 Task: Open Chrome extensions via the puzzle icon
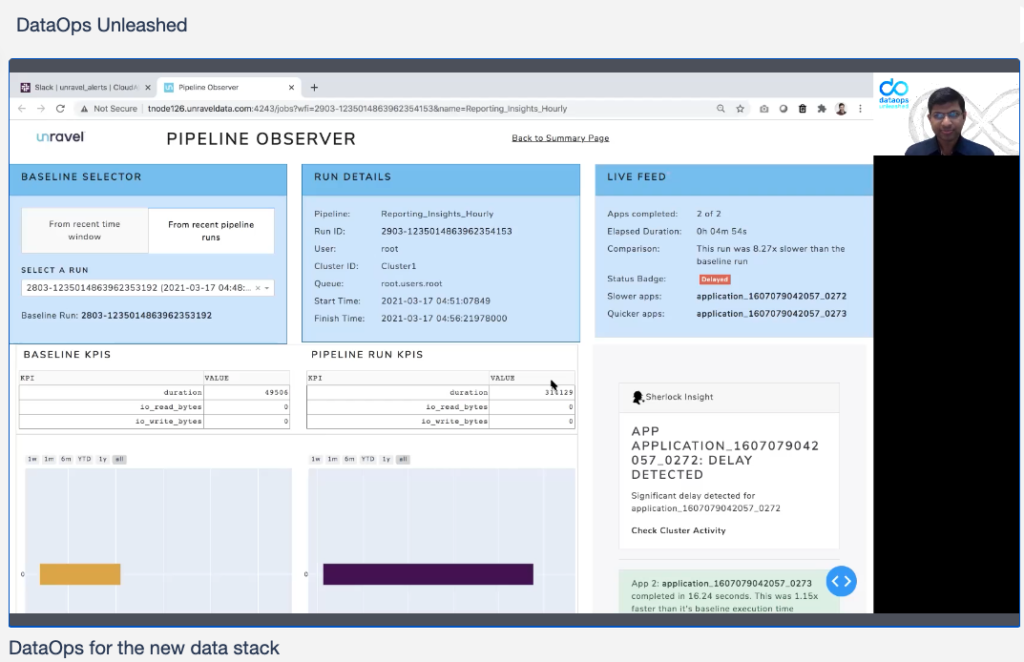(822, 109)
